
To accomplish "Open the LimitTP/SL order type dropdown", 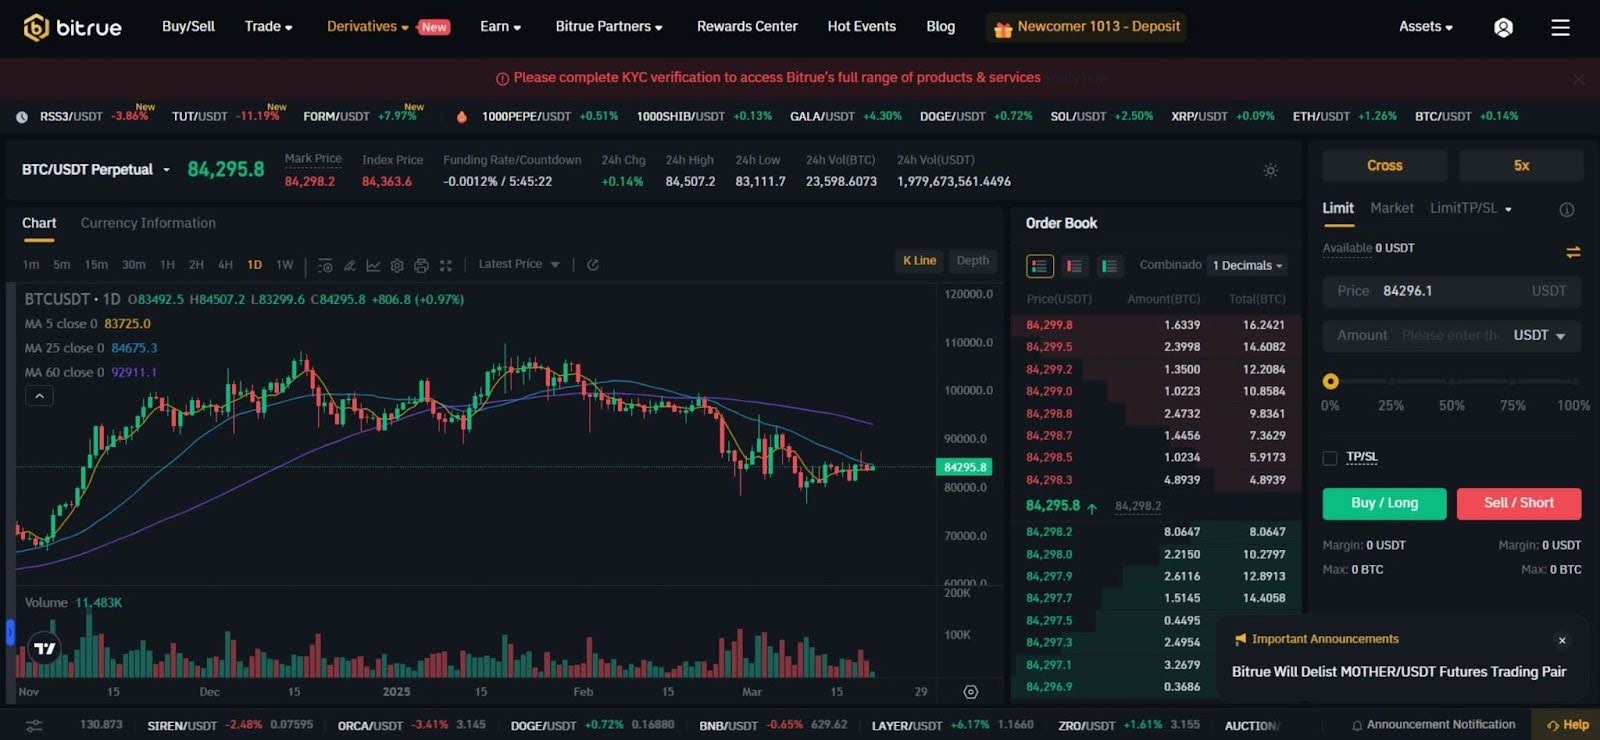I will (1470, 208).
